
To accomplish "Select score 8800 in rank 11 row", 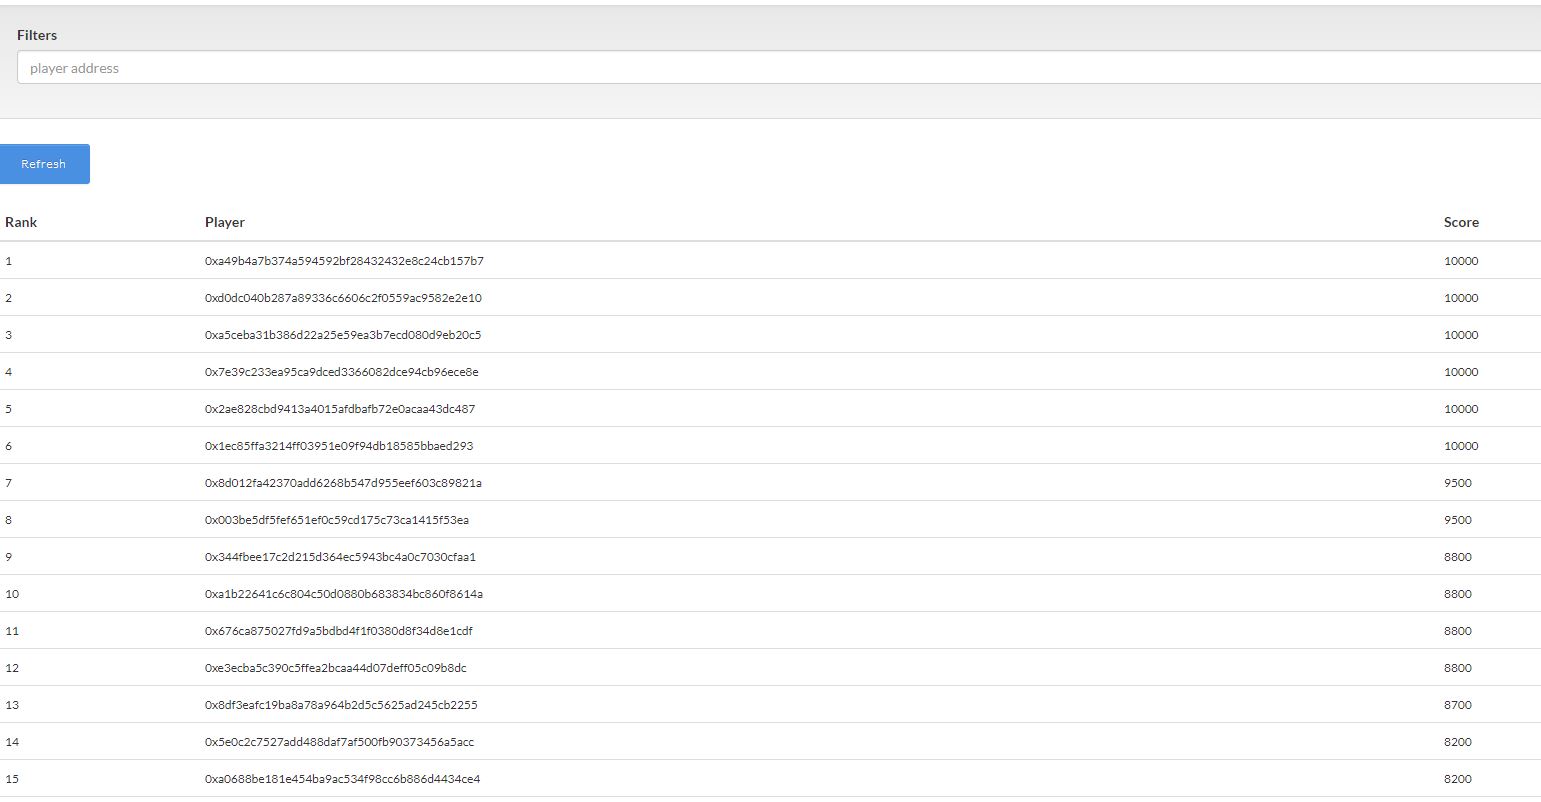I will 1458,631.
